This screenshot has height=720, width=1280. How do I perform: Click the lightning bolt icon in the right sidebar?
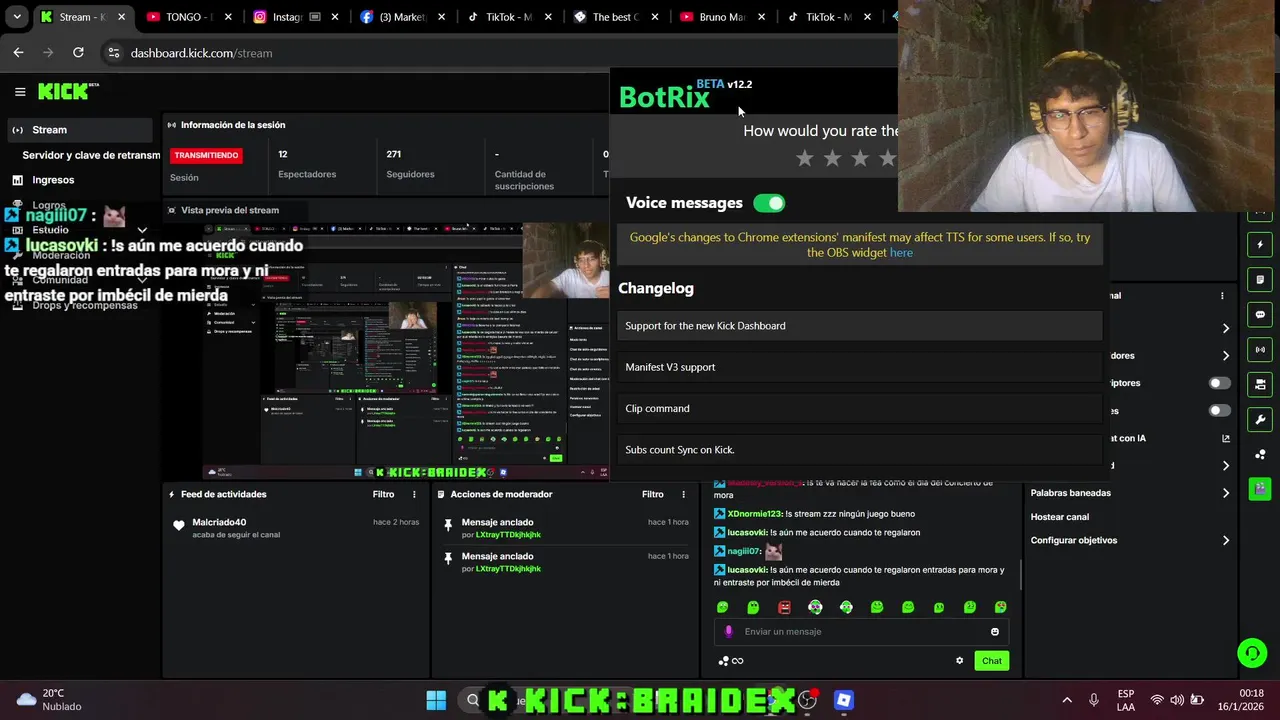[x=1260, y=245]
